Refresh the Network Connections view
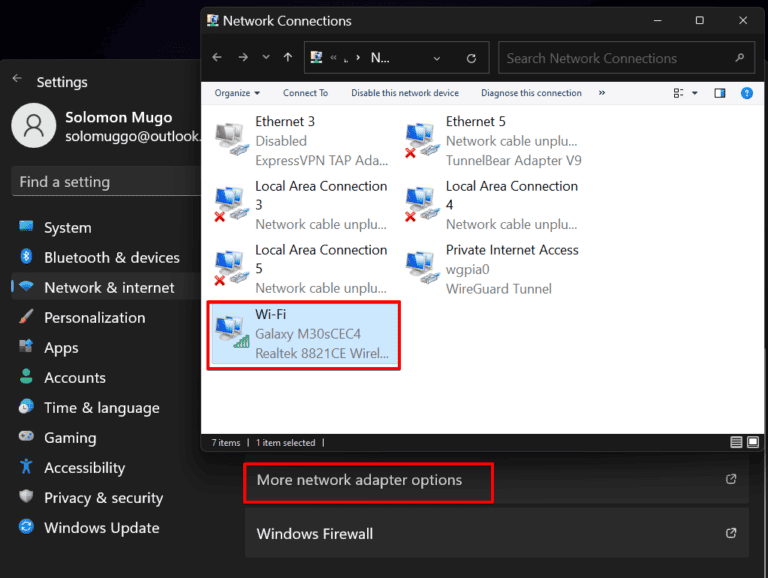 pyautogui.click(x=471, y=59)
